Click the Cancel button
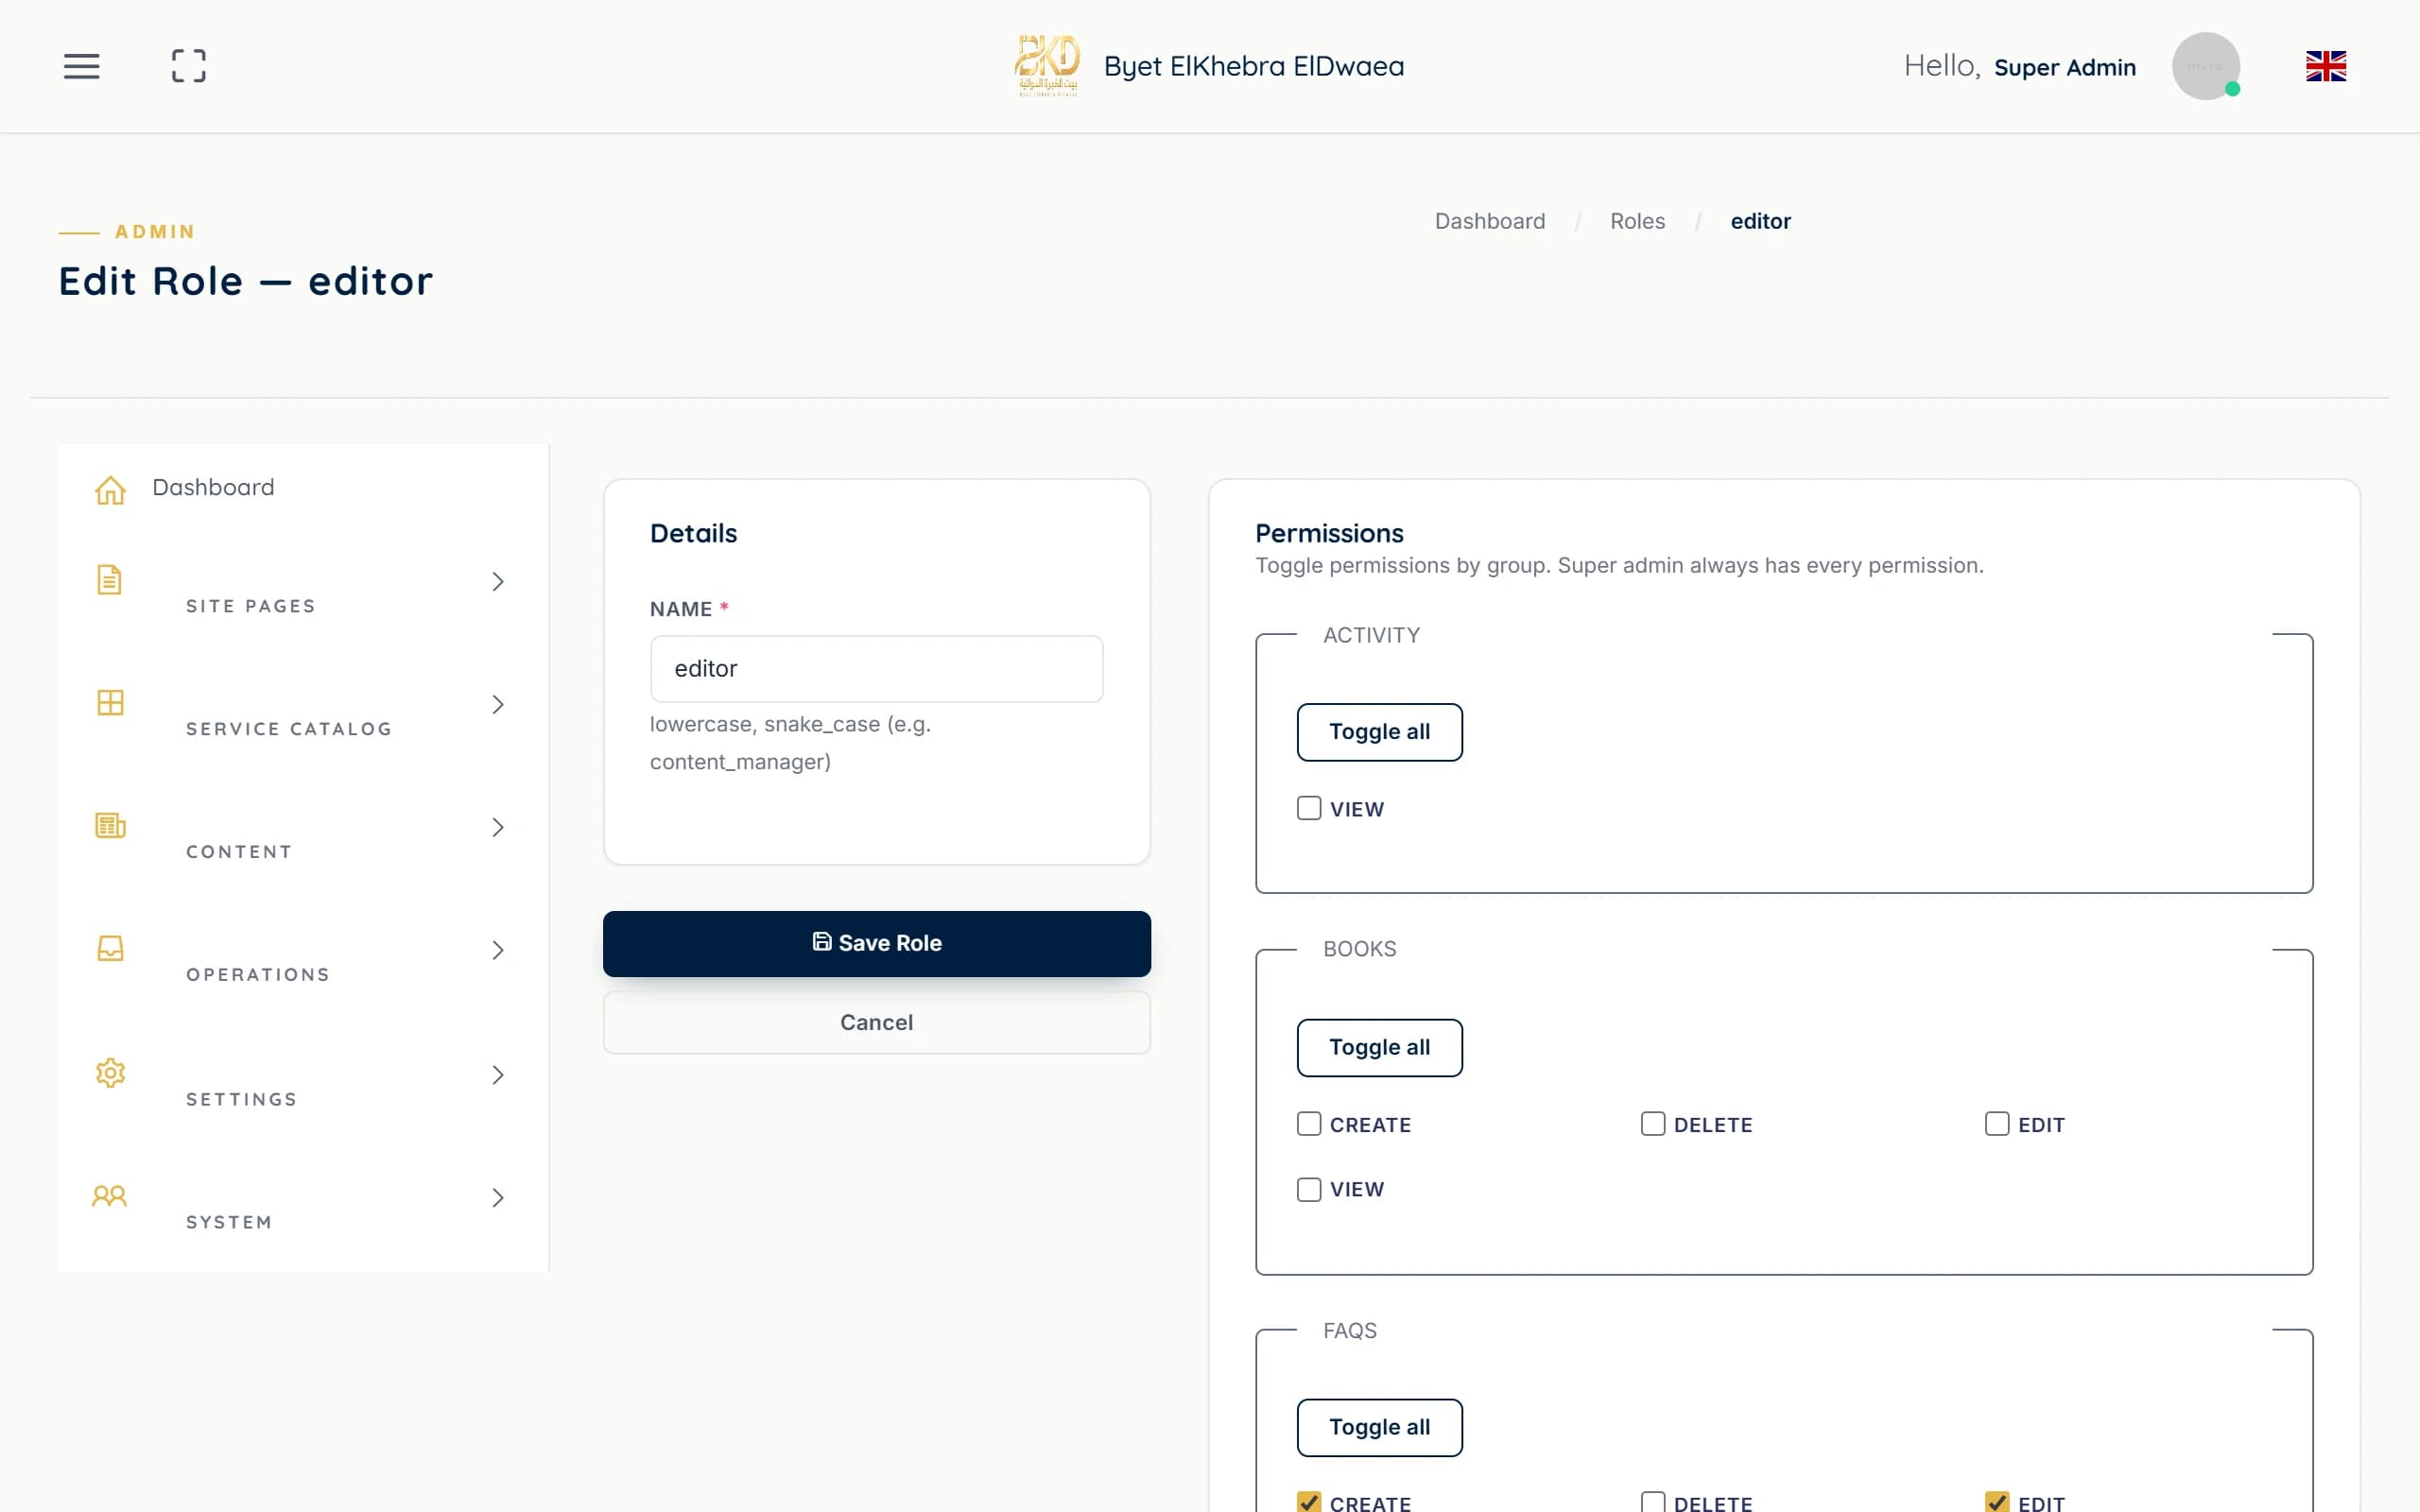Viewport: 2420px width, 1512px height. click(876, 1022)
